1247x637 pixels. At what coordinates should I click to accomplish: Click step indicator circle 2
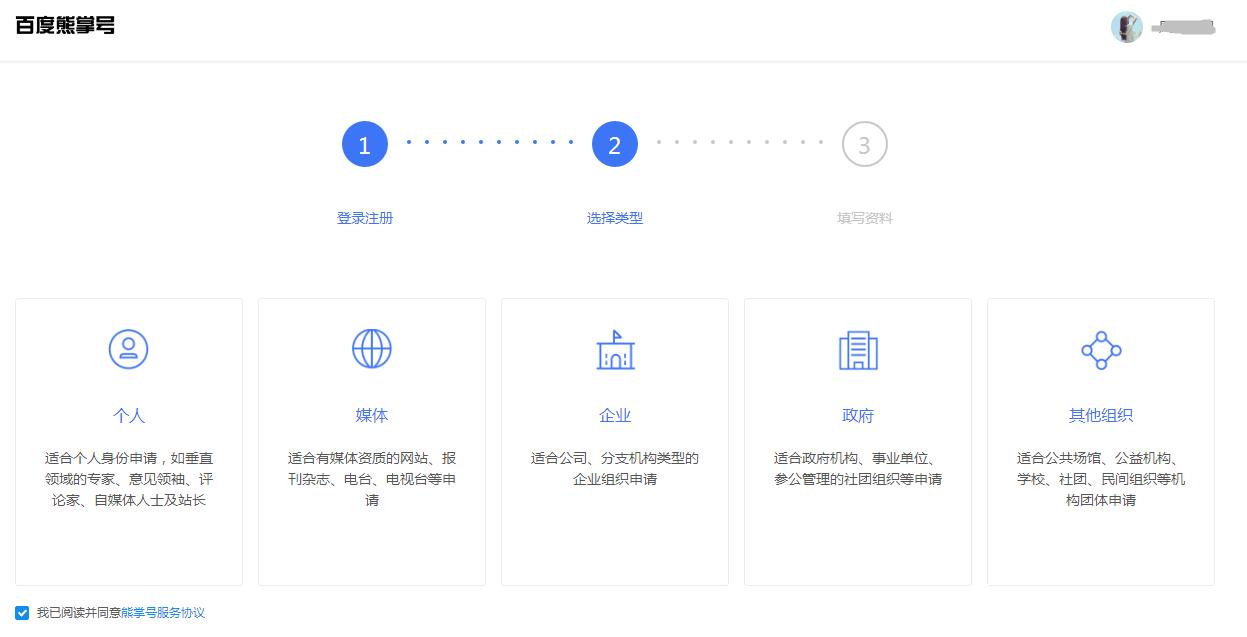click(x=614, y=143)
